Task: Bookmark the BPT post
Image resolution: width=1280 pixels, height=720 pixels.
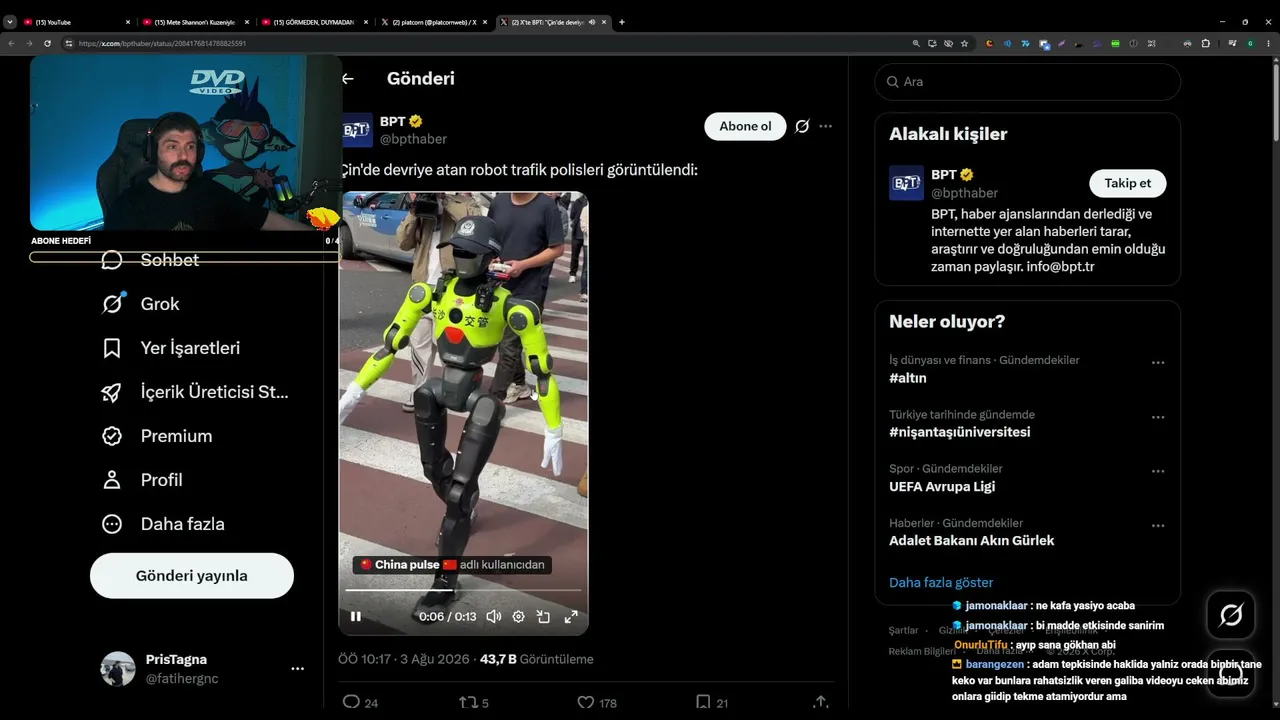Action: pyautogui.click(x=703, y=702)
